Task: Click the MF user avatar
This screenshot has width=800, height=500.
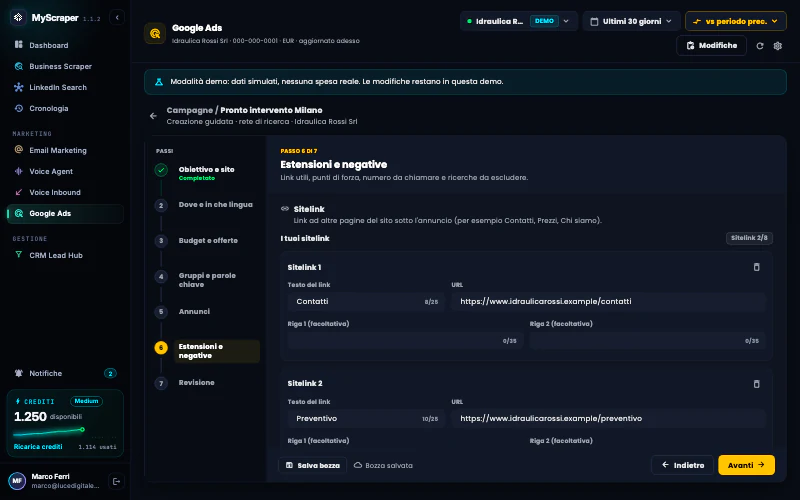Action: (x=17, y=481)
